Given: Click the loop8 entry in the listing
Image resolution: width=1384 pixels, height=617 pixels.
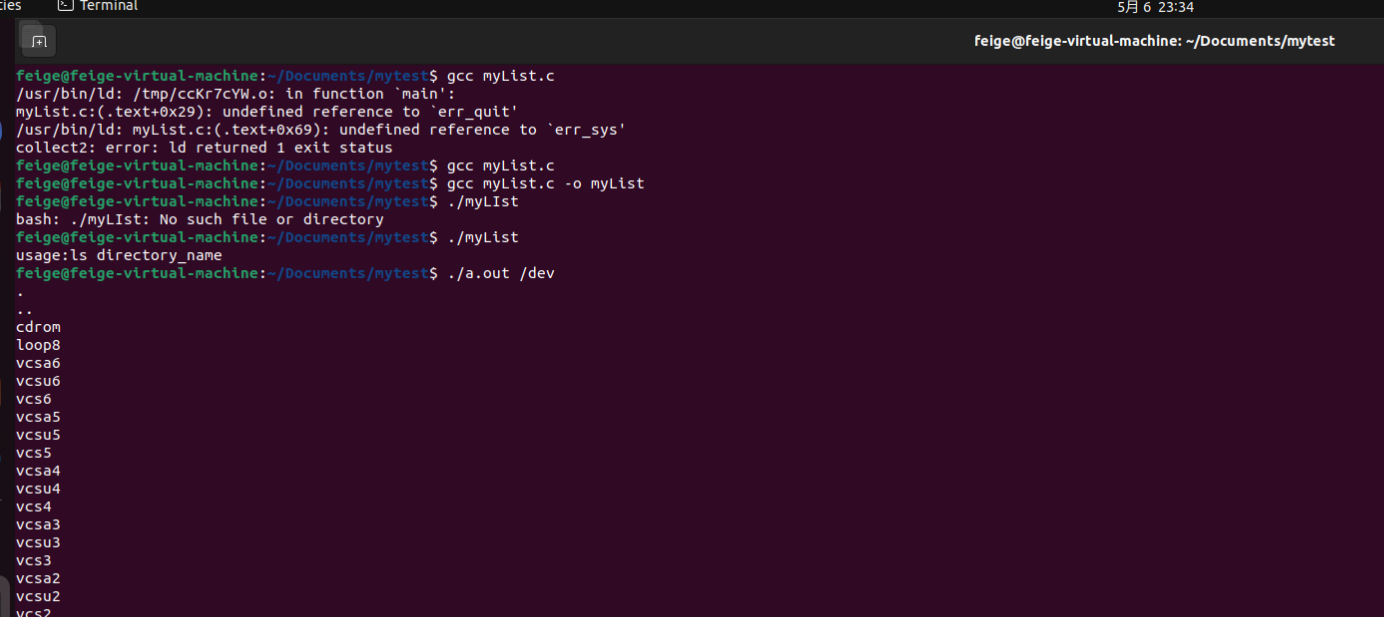Looking at the screenshot, I should click(38, 346).
